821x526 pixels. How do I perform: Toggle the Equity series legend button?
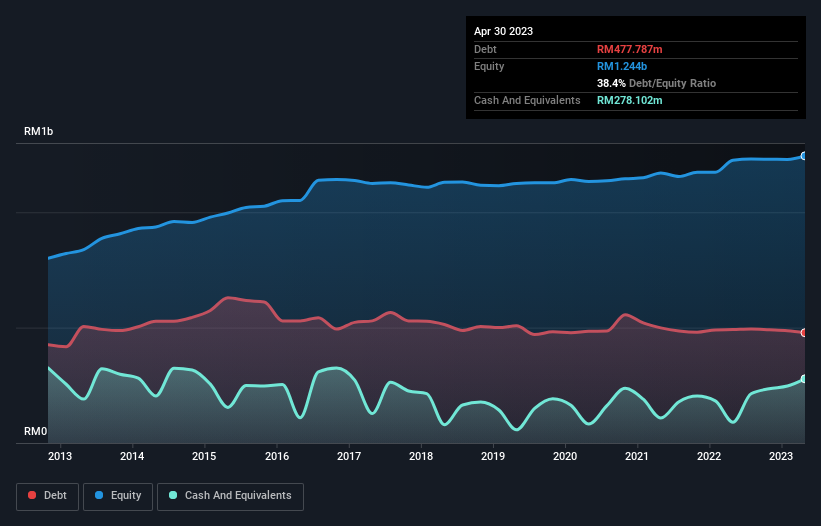point(118,496)
